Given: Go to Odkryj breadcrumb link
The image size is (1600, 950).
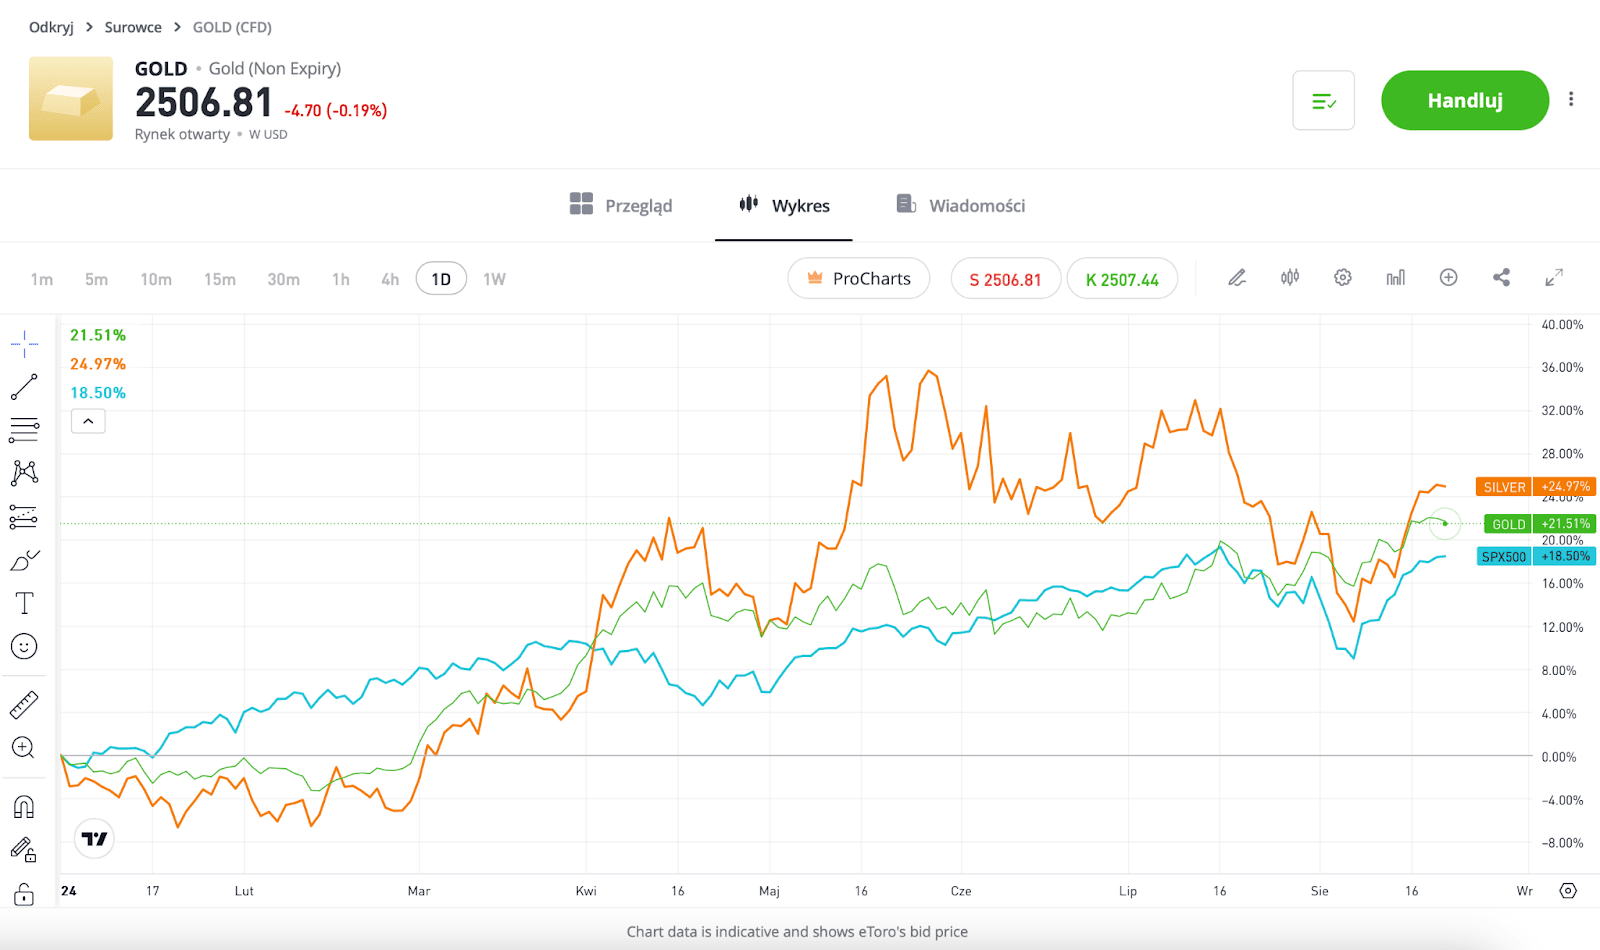Looking at the screenshot, I should 51,27.
